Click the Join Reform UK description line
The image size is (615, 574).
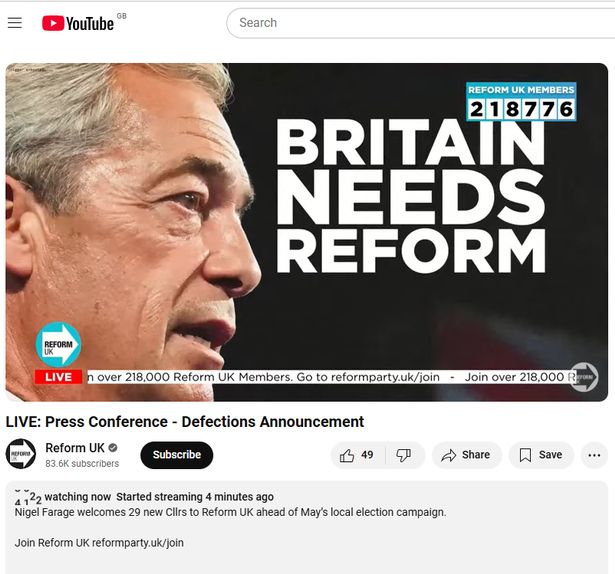click(99, 543)
